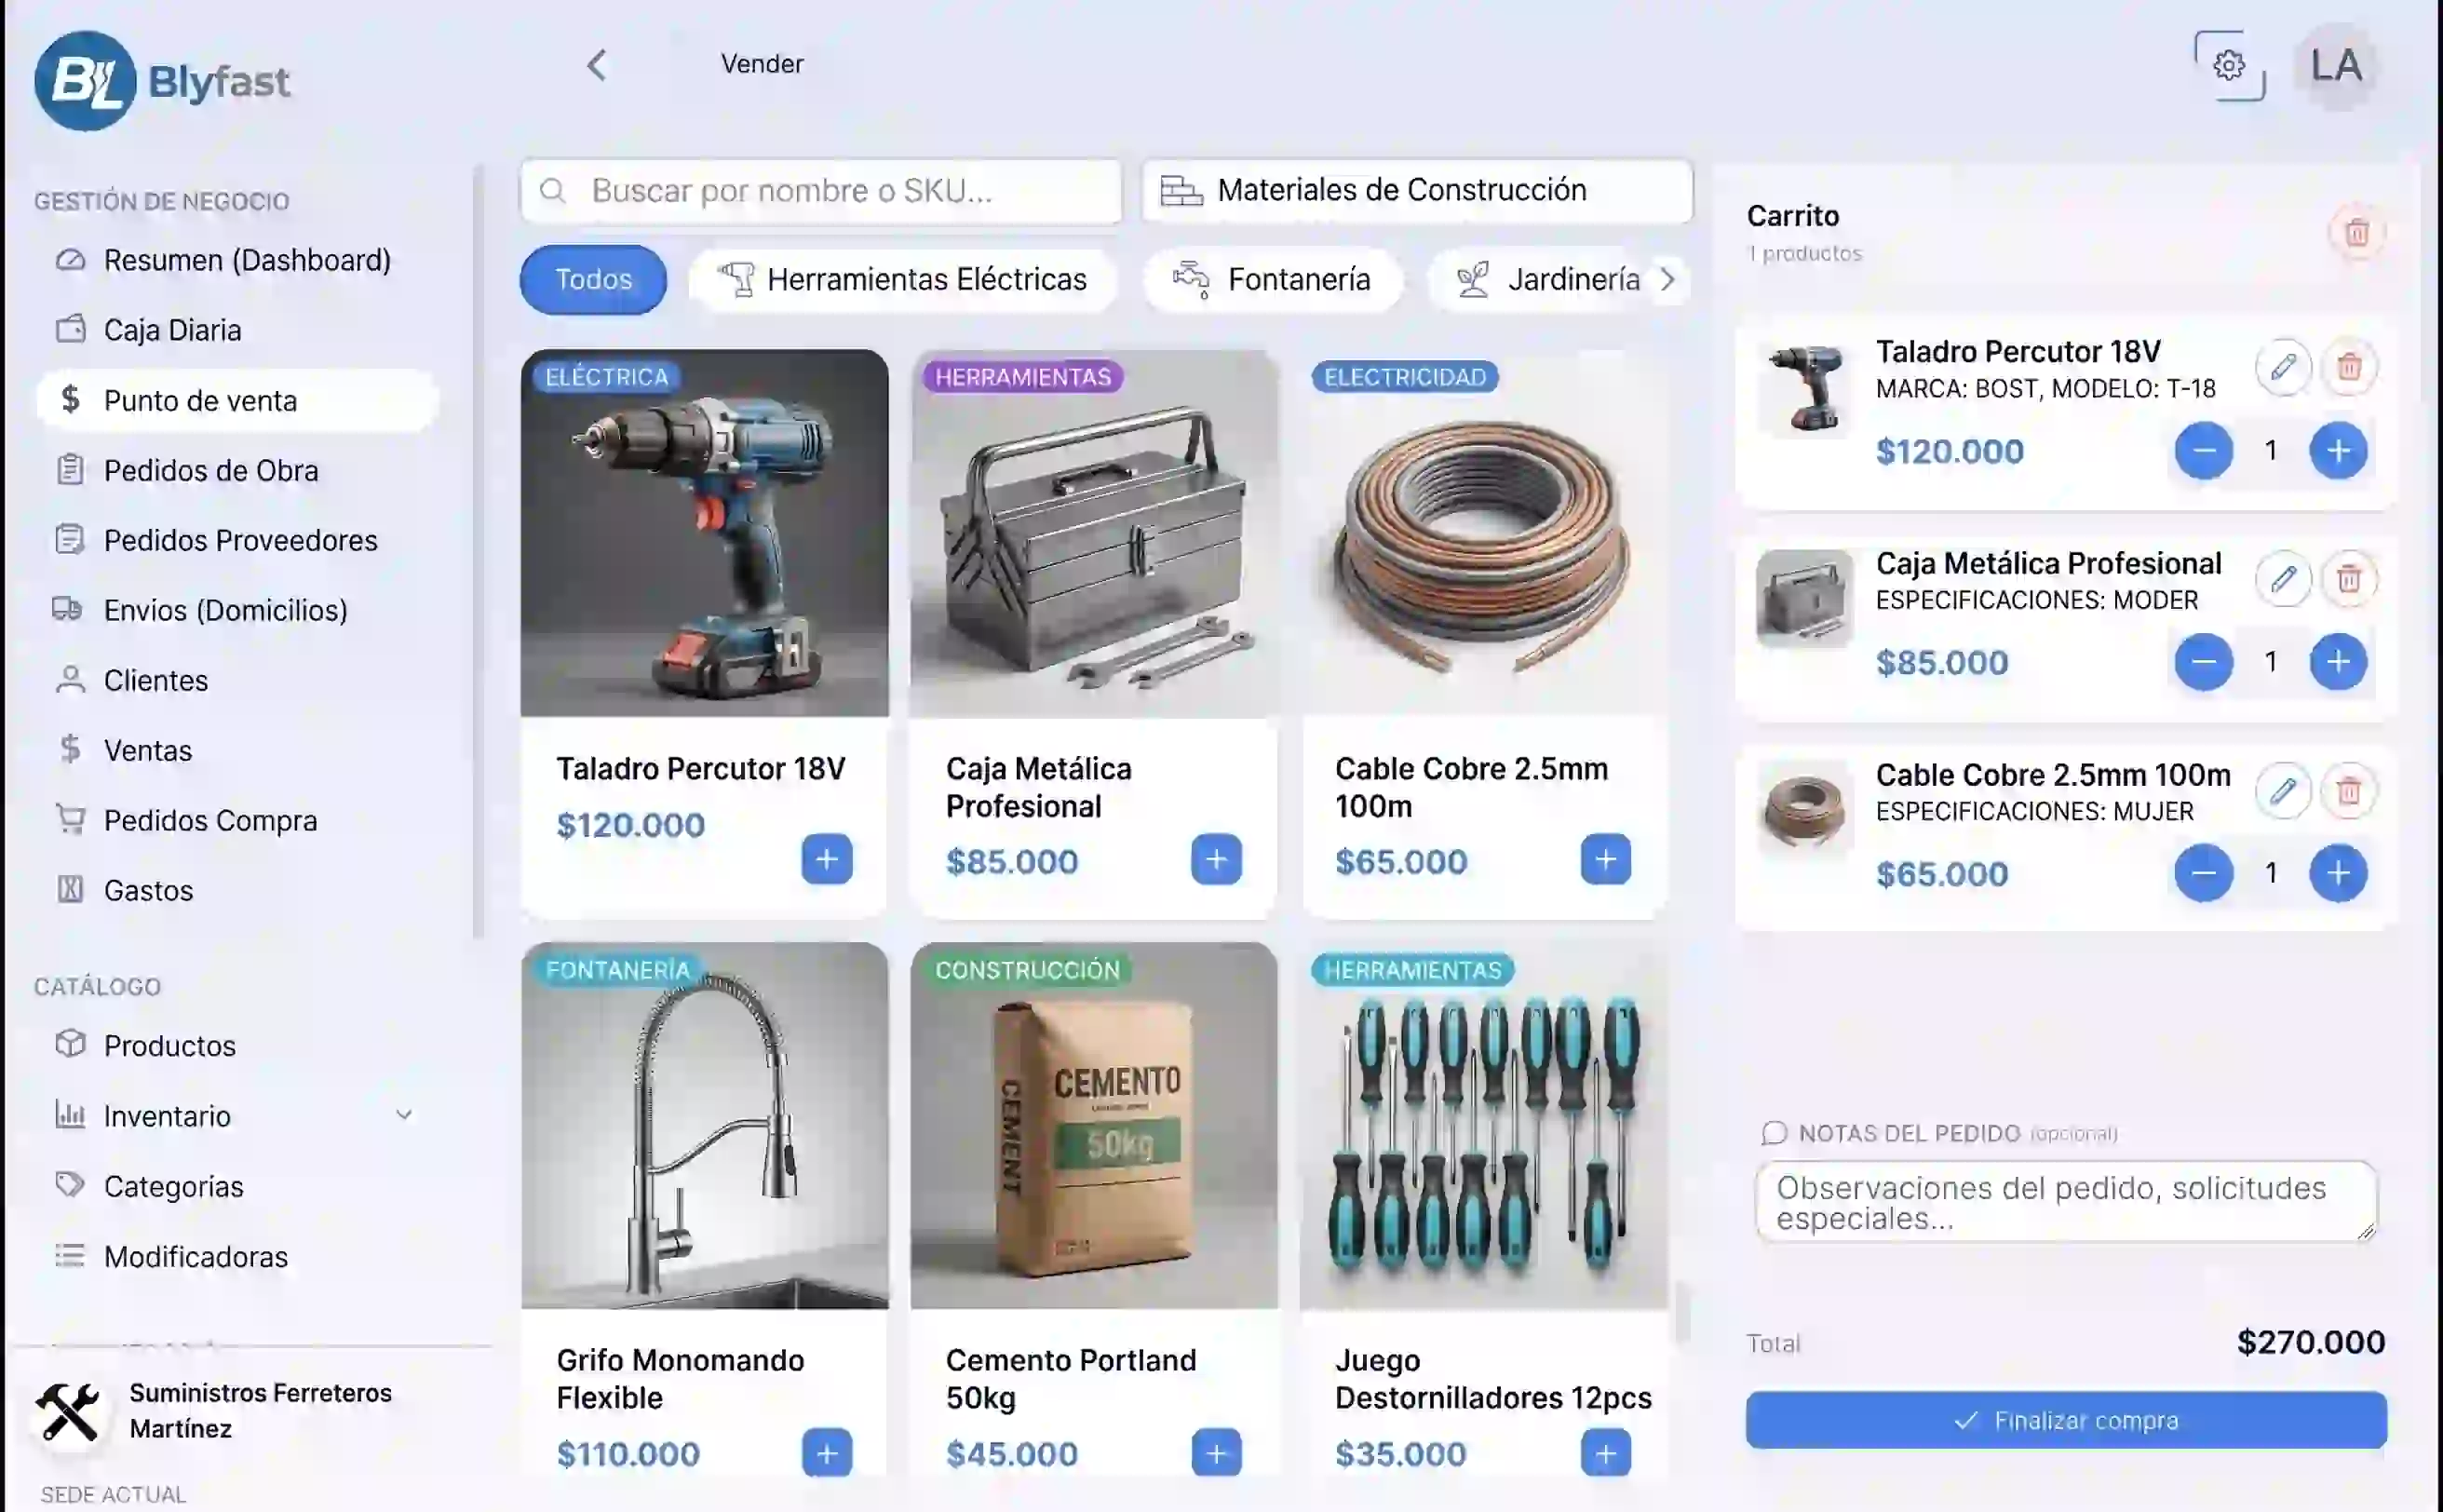Add Grifo Monomando Flexible with its plus button
Viewport: 2443px width, 1512px height.
click(x=827, y=1453)
